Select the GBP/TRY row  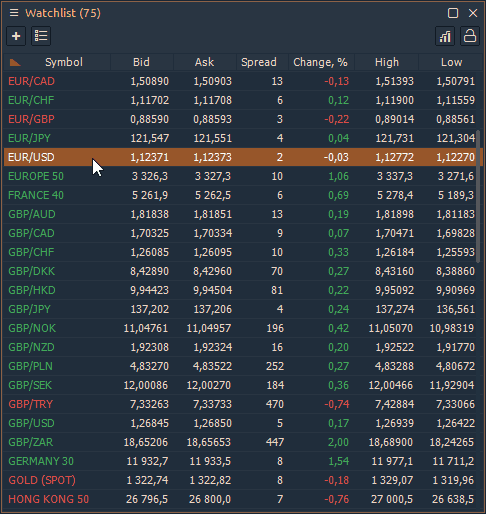(x=242, y=404)
